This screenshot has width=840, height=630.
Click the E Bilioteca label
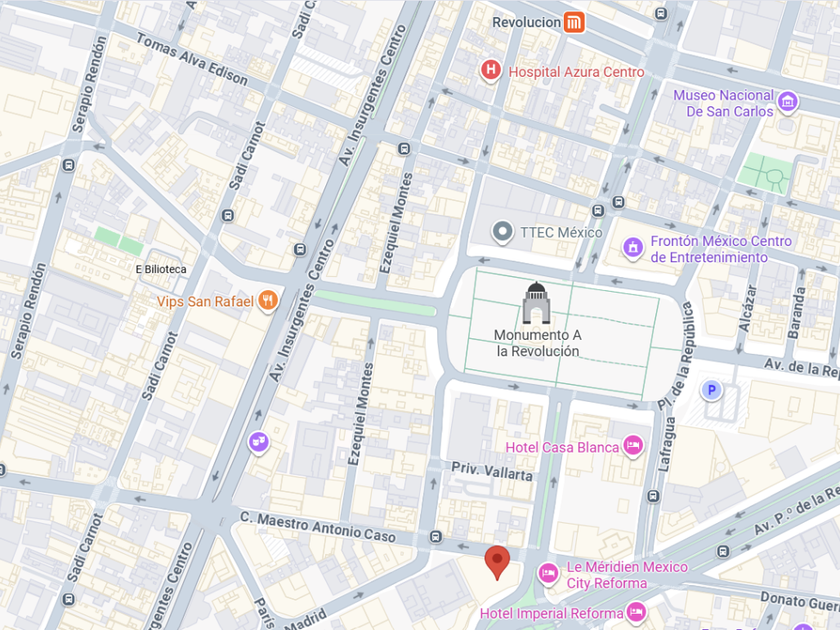[161, 269]
